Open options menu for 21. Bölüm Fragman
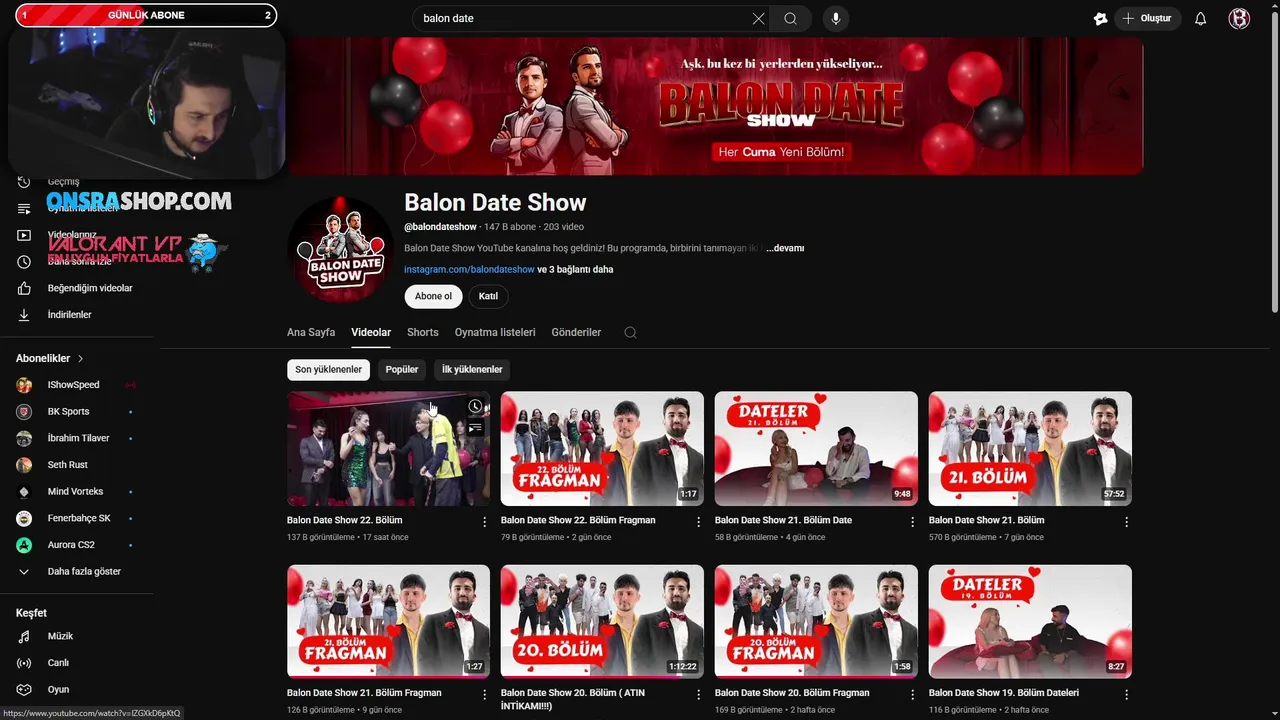 click(x=485, y=693)
